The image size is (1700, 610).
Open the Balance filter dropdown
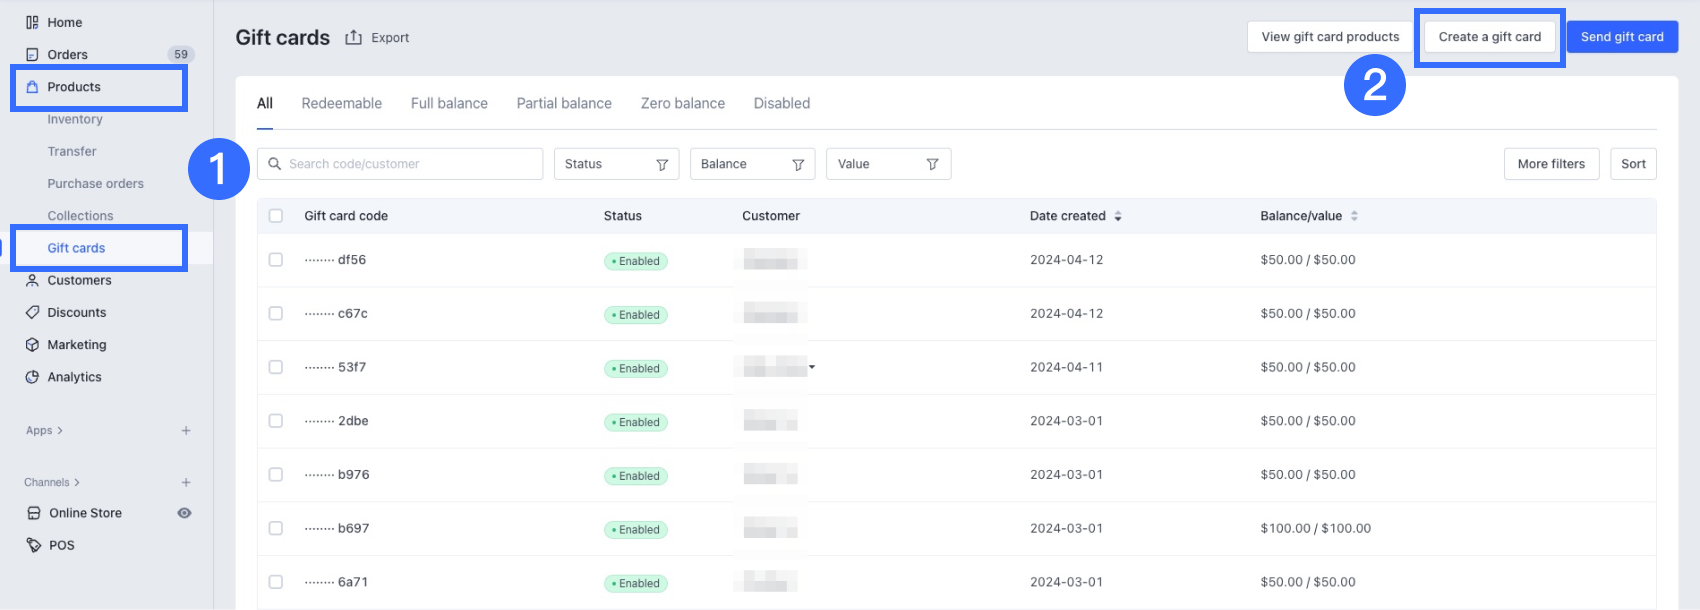click(x=752, y=164)
